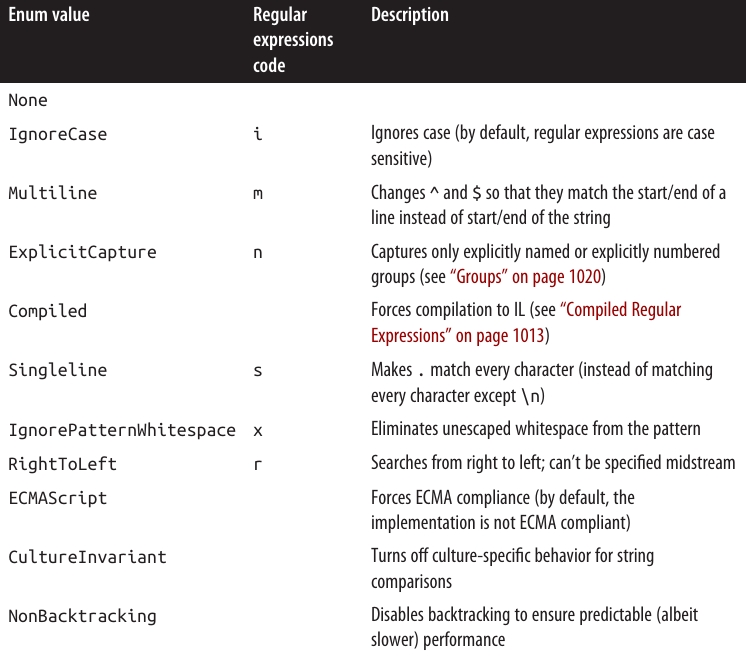Select the None enum value
The width and height of the screenshot is (747, 658).
28,100
